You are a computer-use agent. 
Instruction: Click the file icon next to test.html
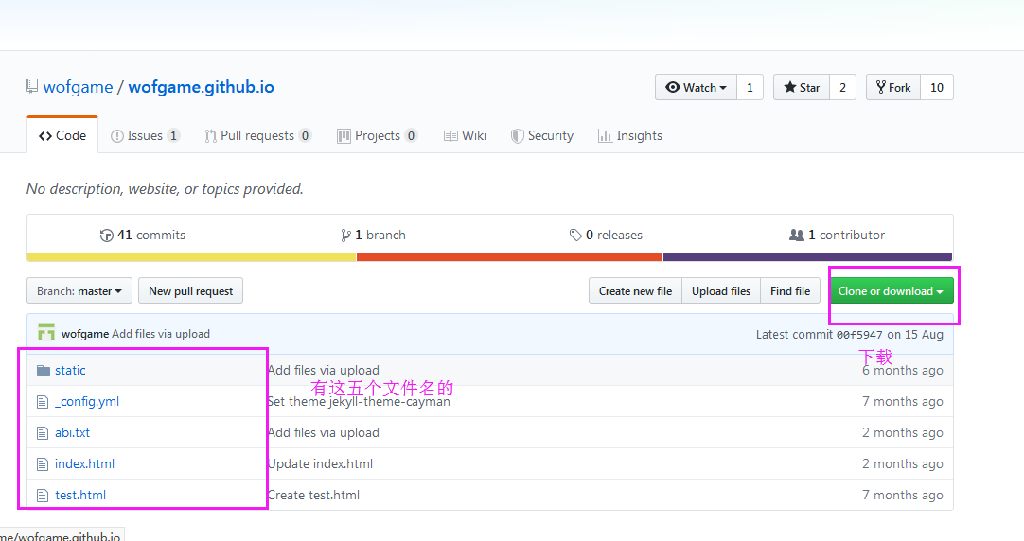[x=42, y=495]
